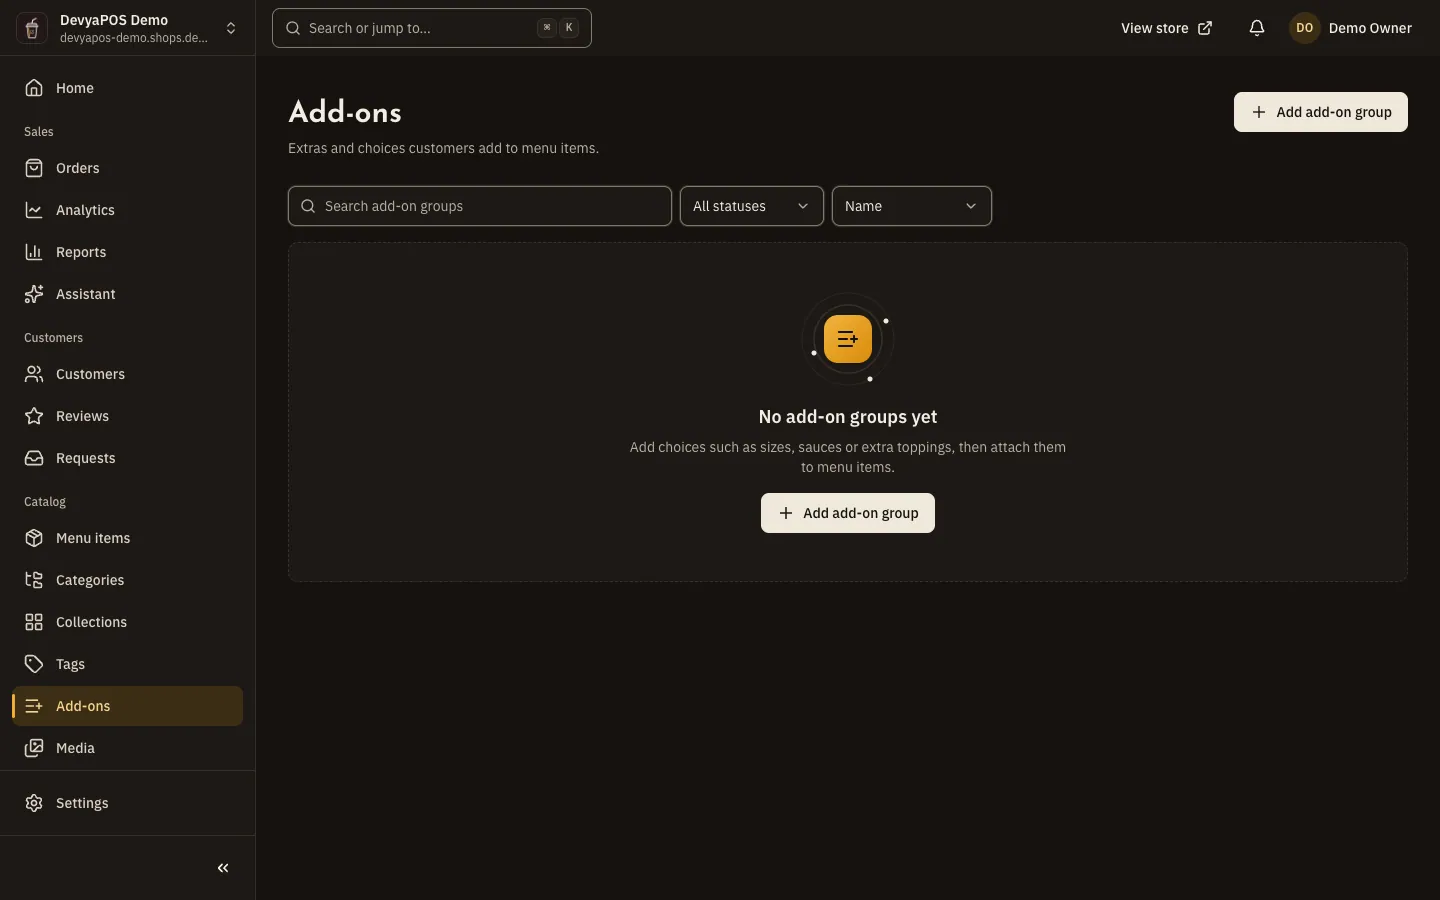Open the Reports bar-chart icon
The image size is (1440, 900).
point(34,252)
